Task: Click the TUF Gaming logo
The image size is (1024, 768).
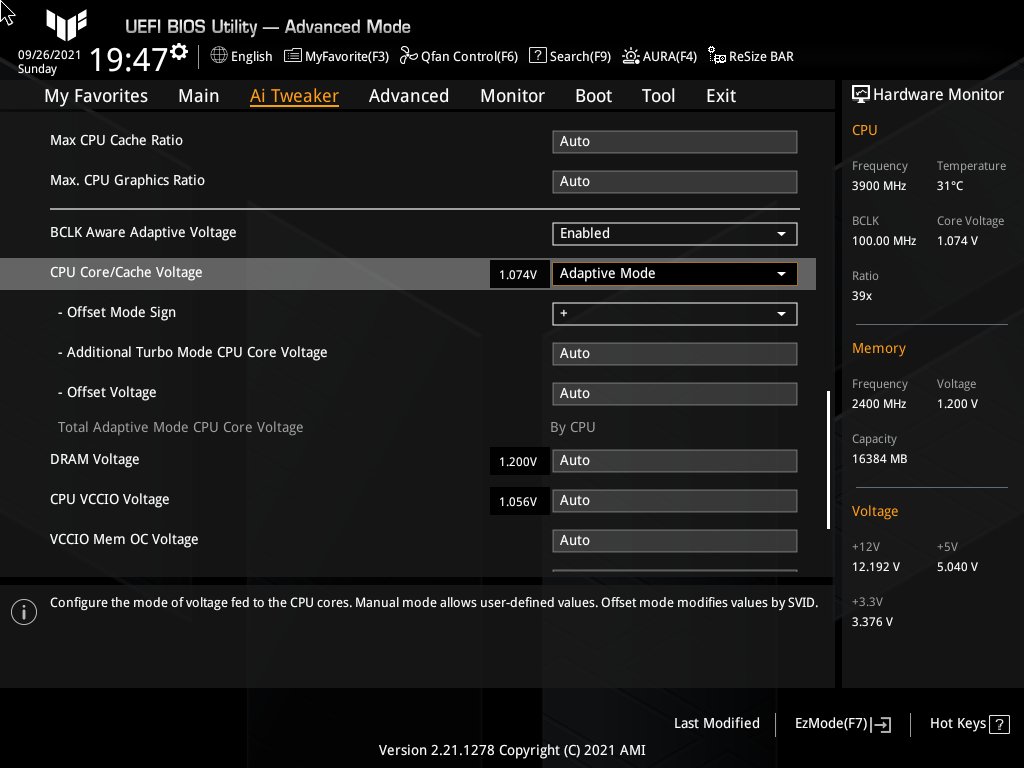Action: tap(66, 27)
